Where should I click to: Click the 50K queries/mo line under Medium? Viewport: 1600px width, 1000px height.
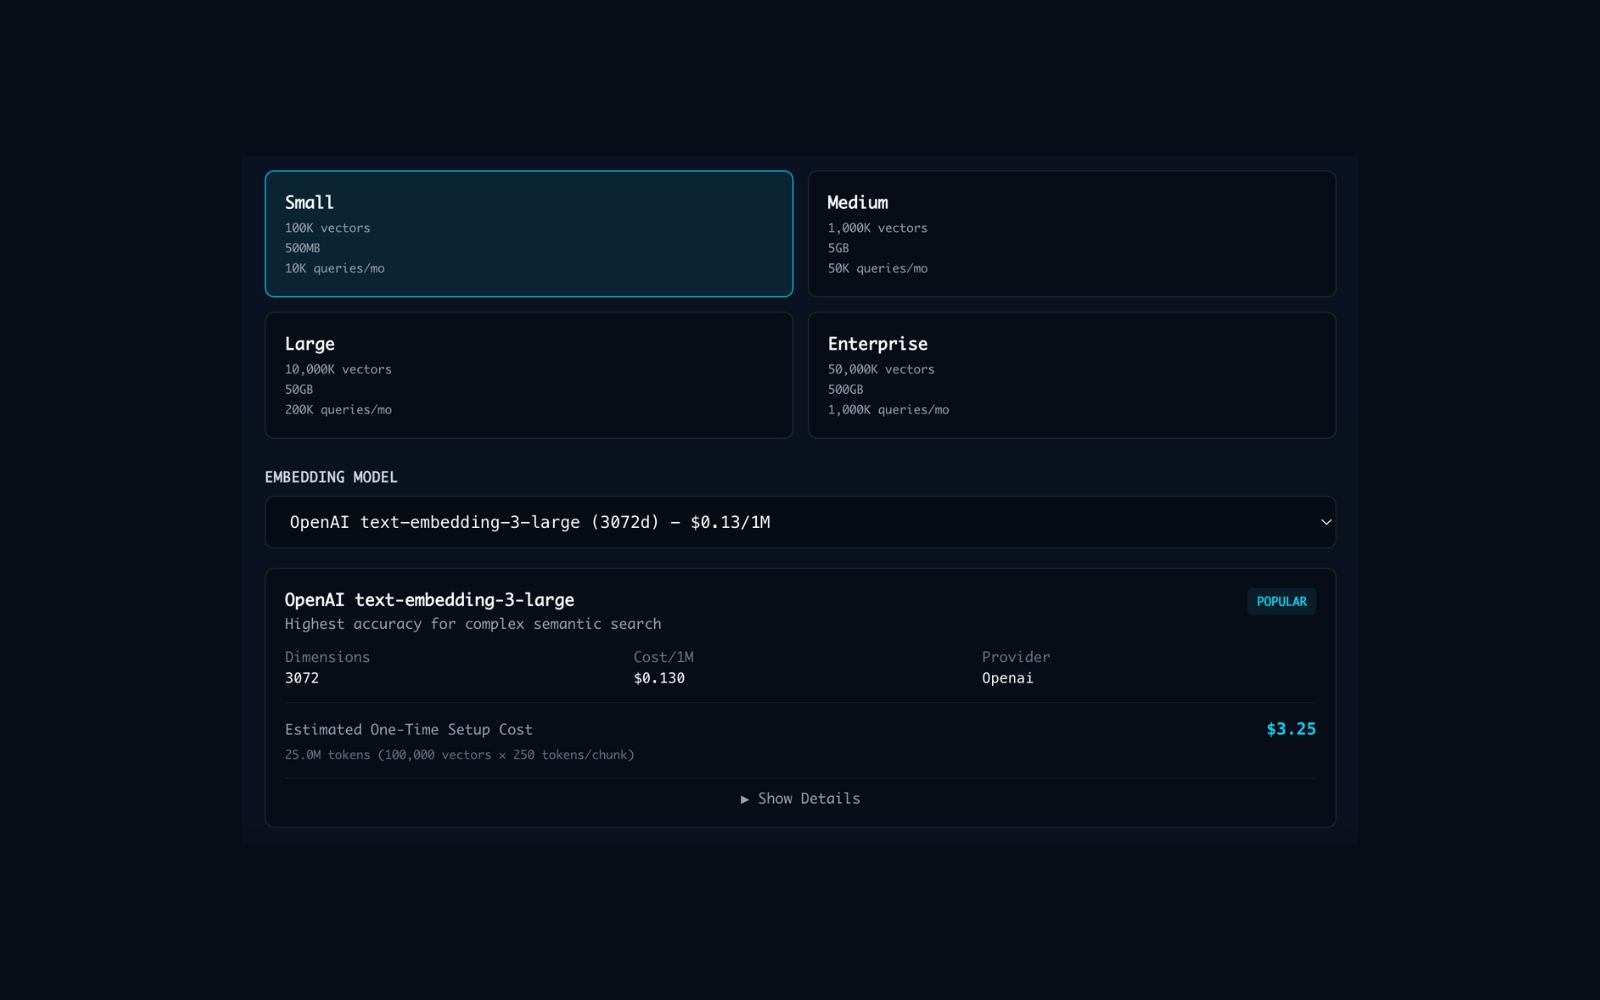(x=877, y=268)
